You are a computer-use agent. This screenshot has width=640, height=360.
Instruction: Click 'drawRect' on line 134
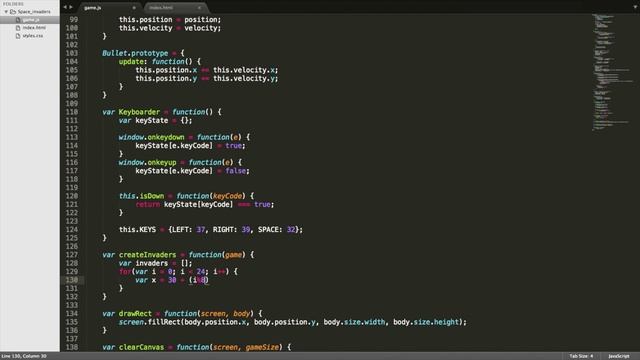click(x=135, y=313)
